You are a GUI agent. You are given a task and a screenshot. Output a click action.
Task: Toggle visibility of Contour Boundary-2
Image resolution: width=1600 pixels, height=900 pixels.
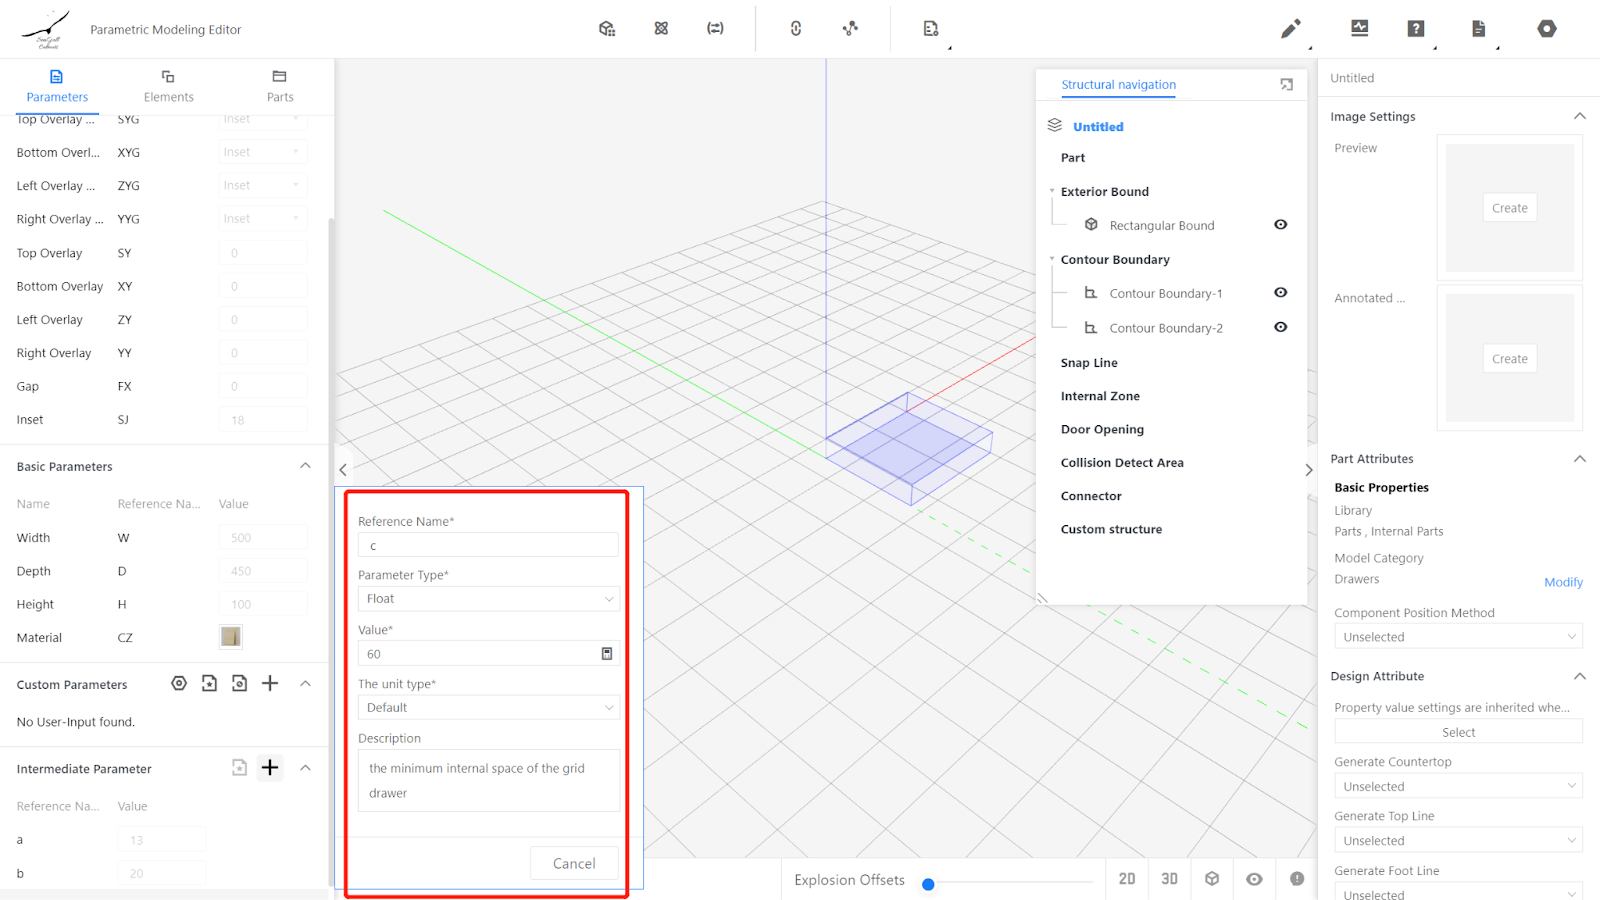pos(1280,327)
